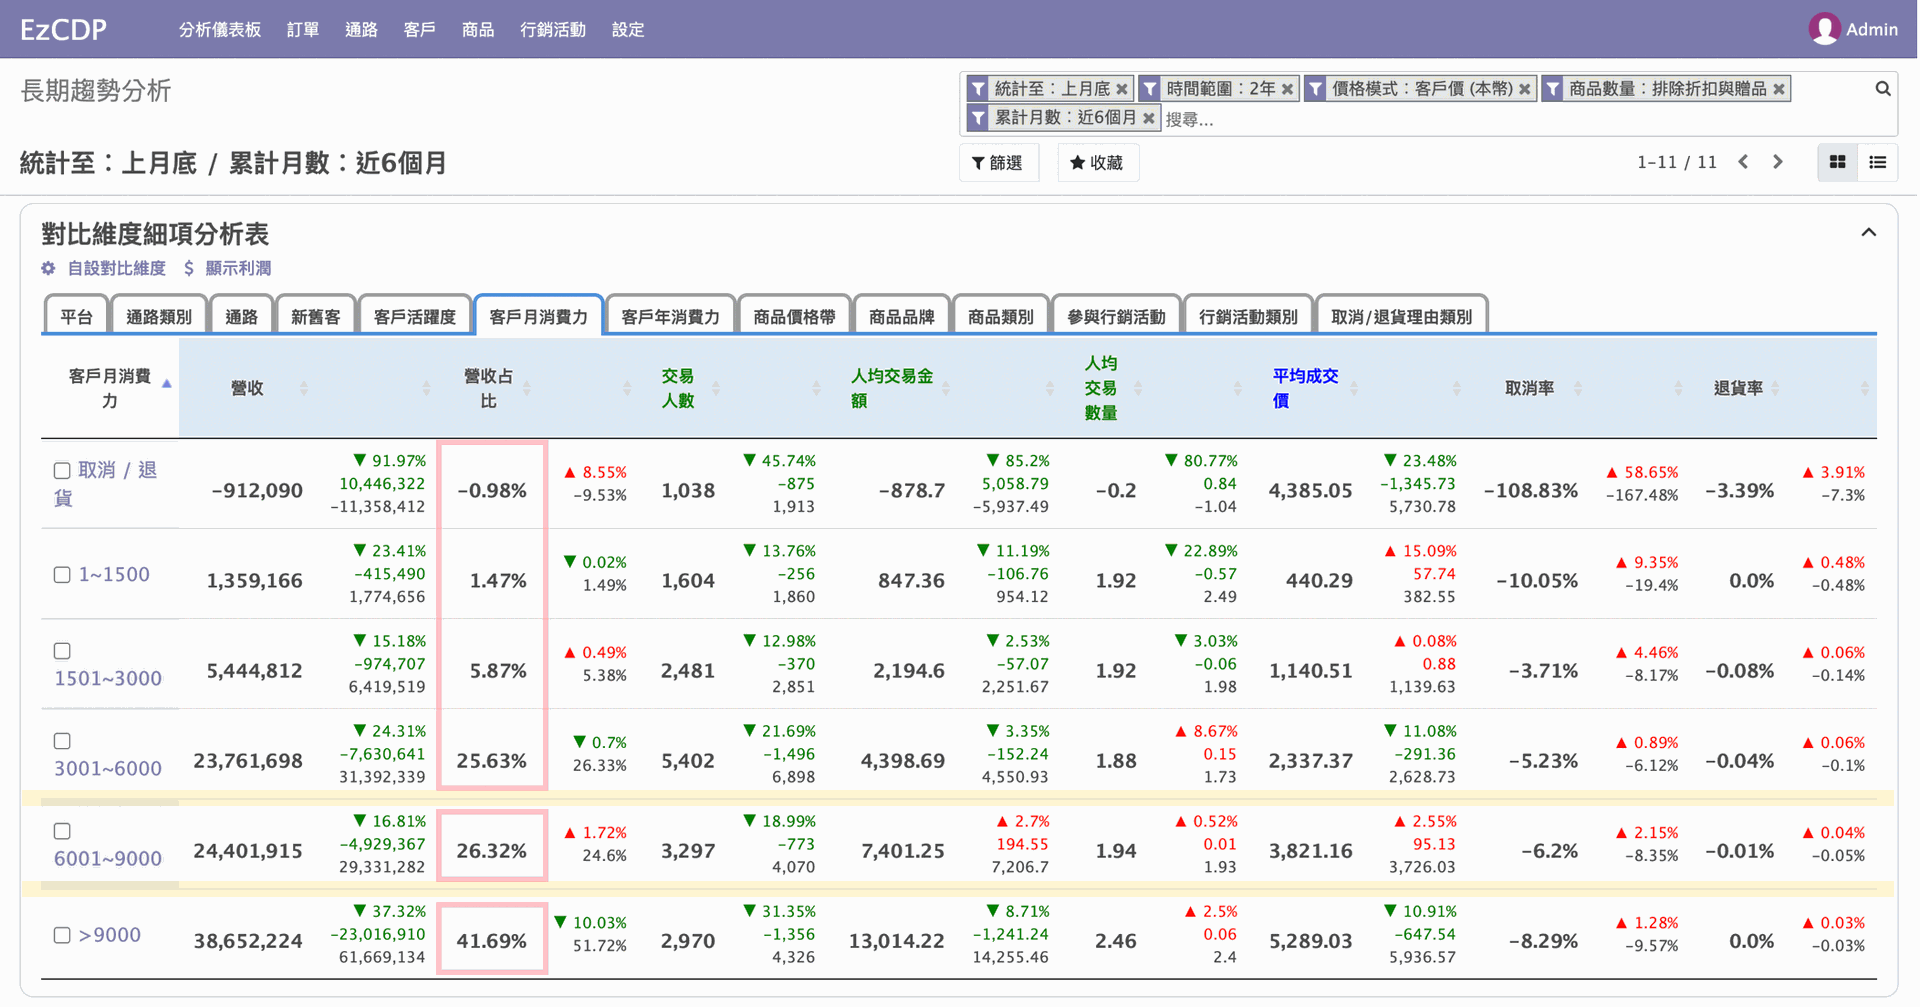Screen dimensions: 1920x1007
Task: Open the 篩選 filter dropdown
Action: pos(998,163)
